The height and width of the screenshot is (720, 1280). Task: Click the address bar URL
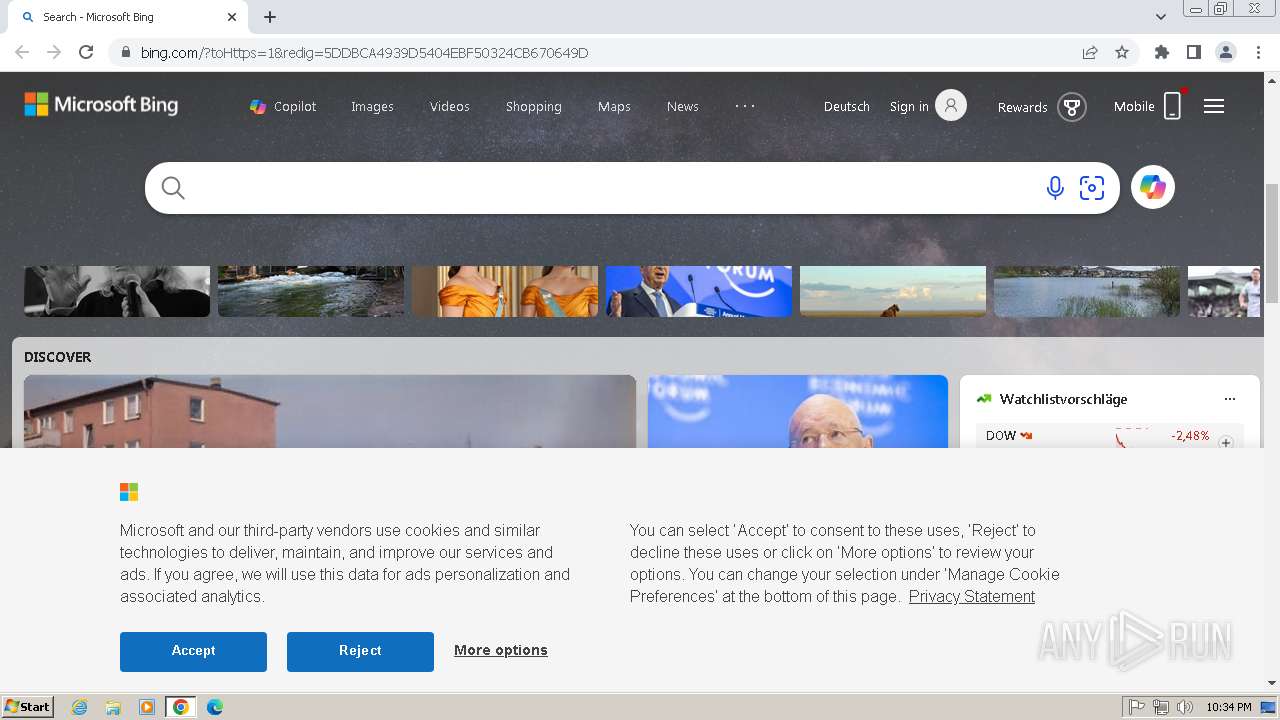pyautogui.click(x=364, y=52)
